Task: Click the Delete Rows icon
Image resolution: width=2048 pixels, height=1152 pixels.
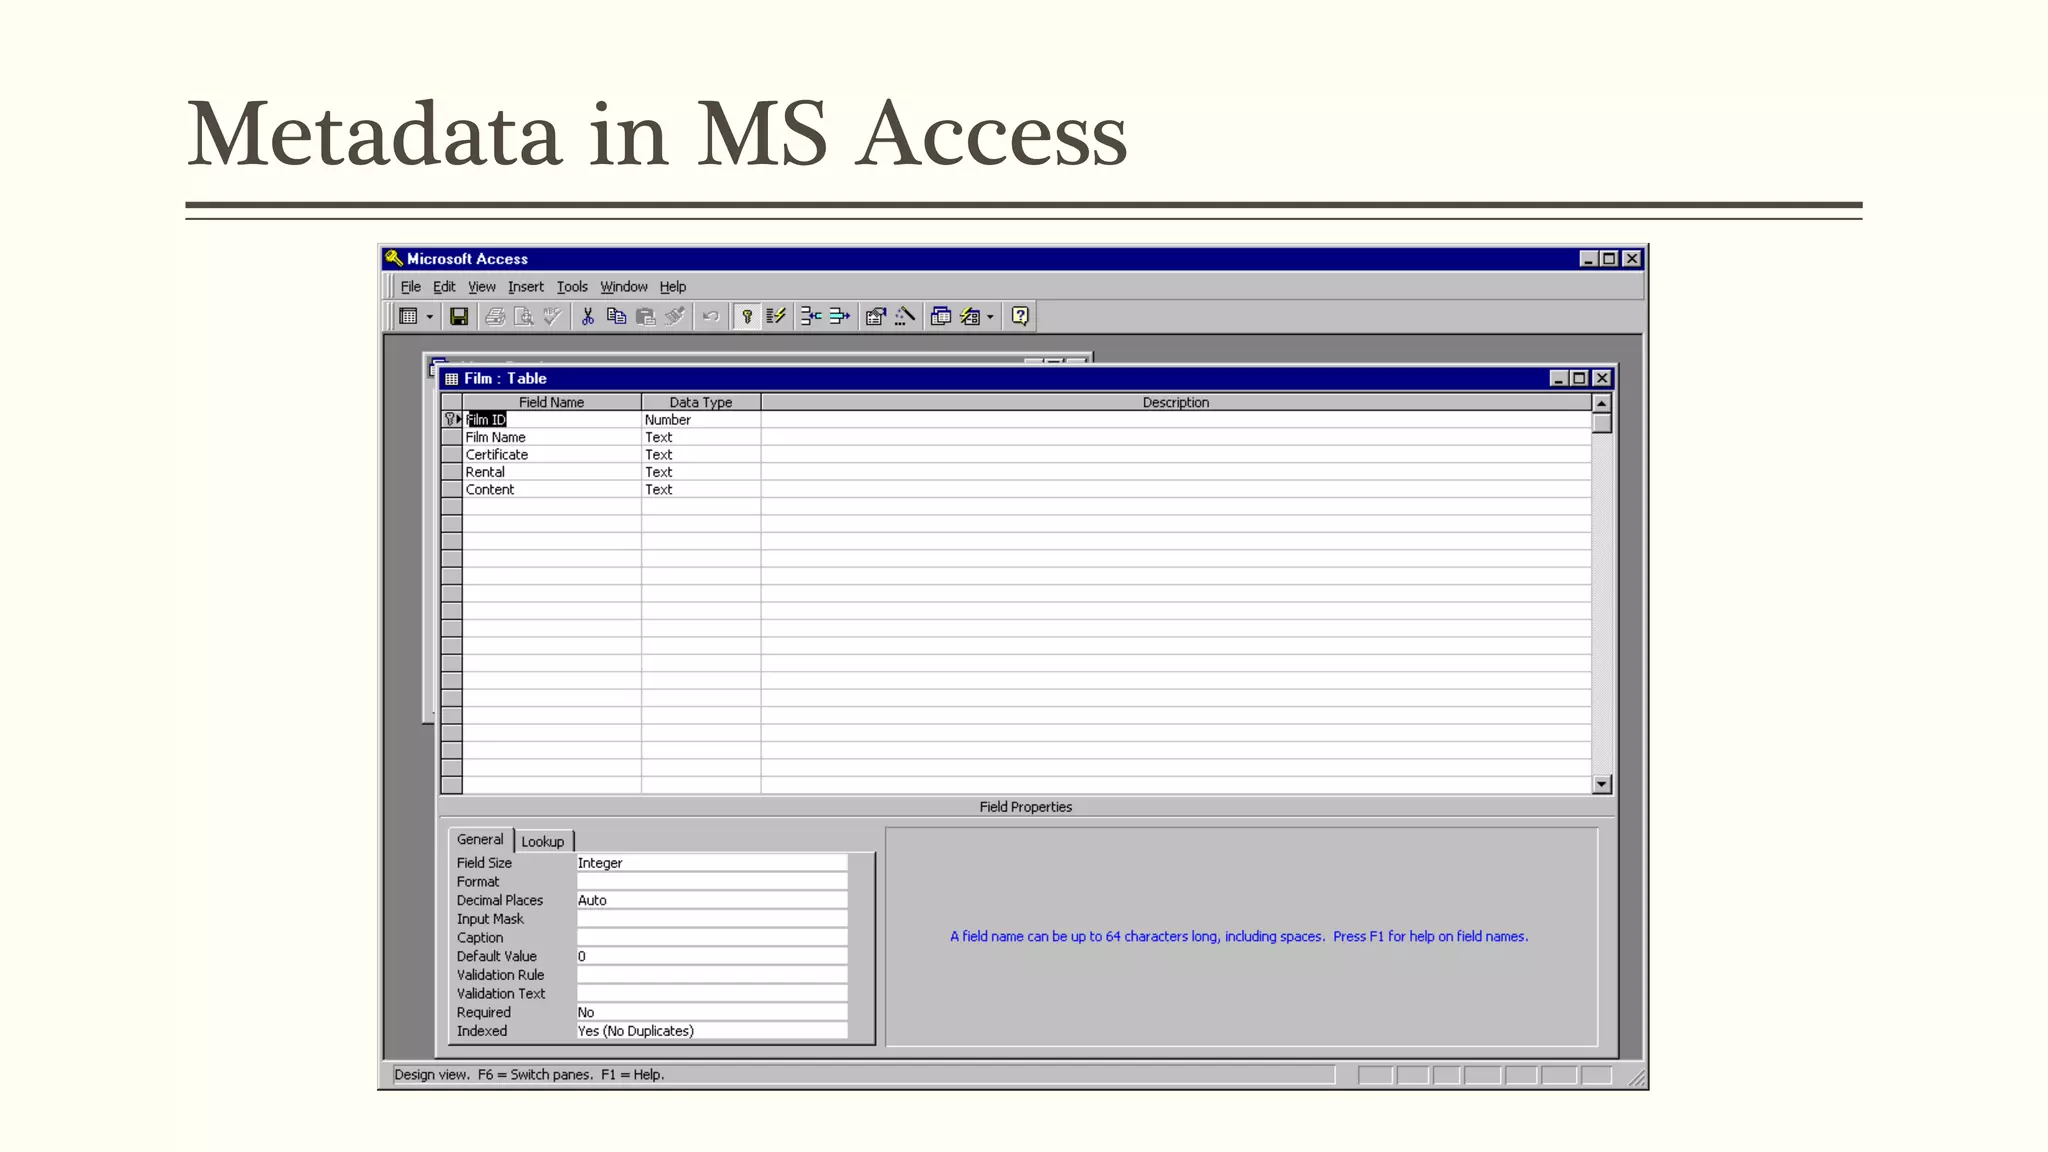Action: (840, 317)
